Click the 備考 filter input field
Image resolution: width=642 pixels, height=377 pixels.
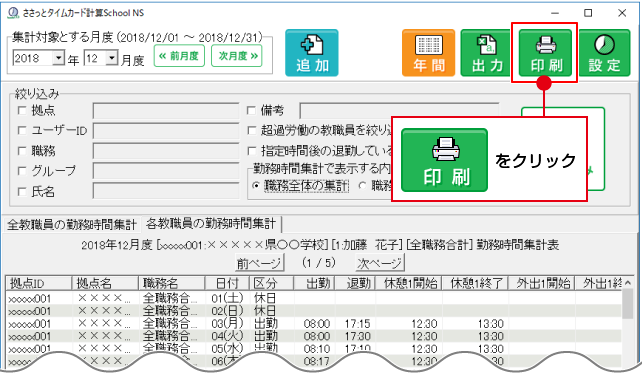pos(399,111)
